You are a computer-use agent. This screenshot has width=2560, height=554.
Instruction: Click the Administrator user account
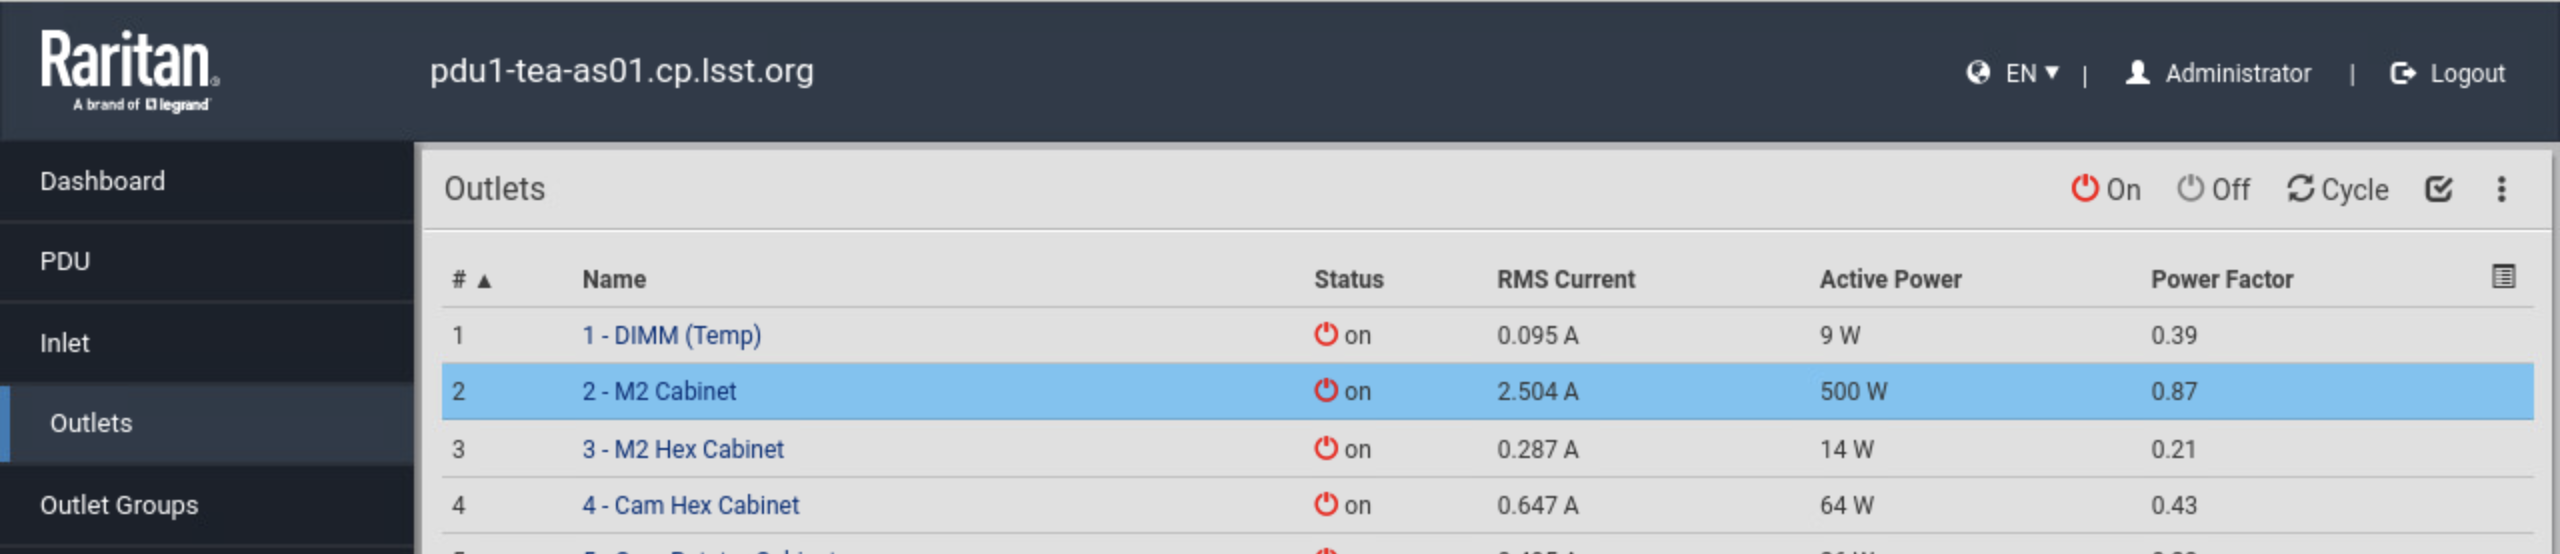[2218, 73]
